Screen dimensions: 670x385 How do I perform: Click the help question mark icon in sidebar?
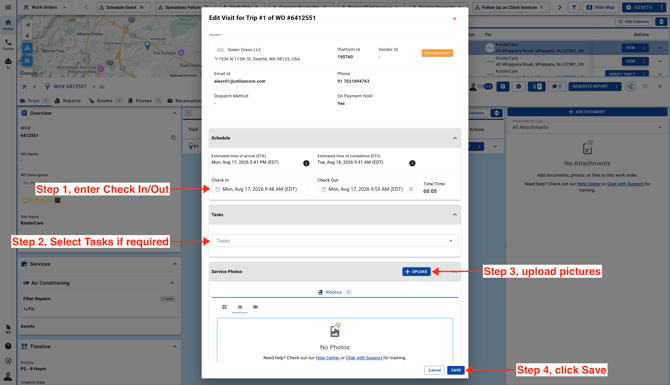[8, 346]
